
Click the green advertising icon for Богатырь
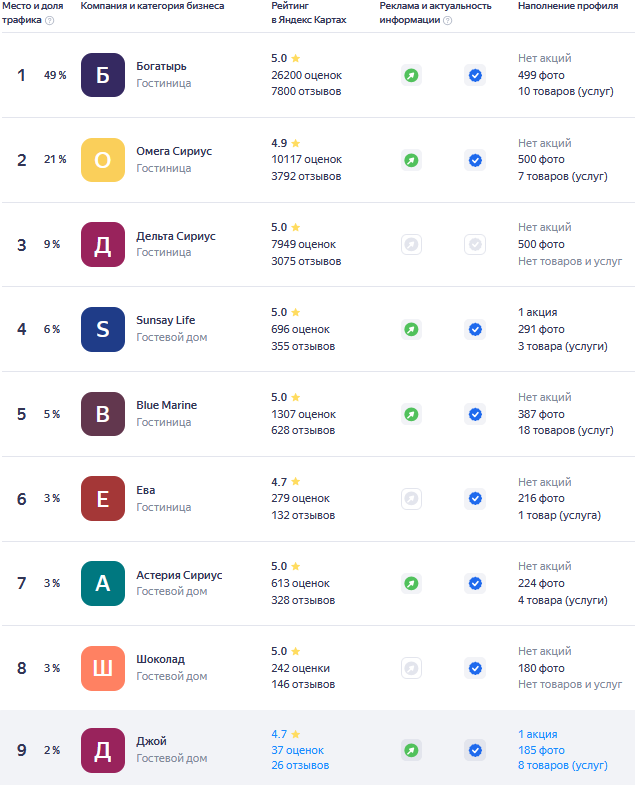(x=411, y=75)
